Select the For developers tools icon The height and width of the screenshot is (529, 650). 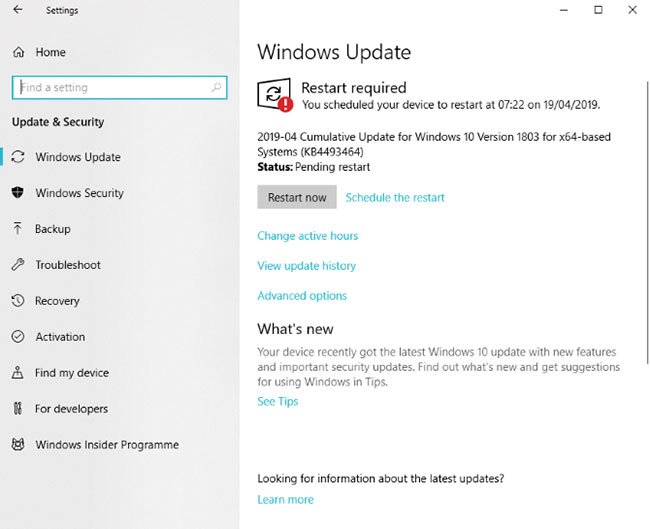tap(17, 408)
